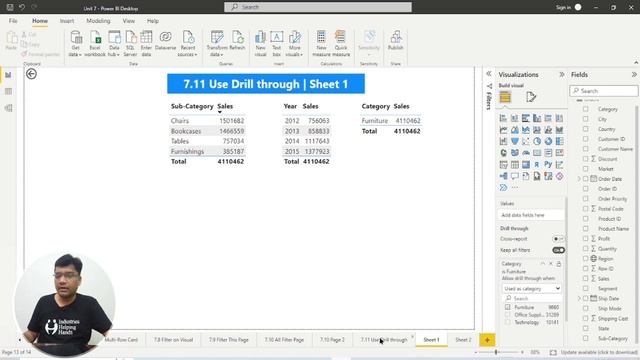
Task: Open Report view in left sidebar
Action: pyautogui.click(x=8, y=75)
